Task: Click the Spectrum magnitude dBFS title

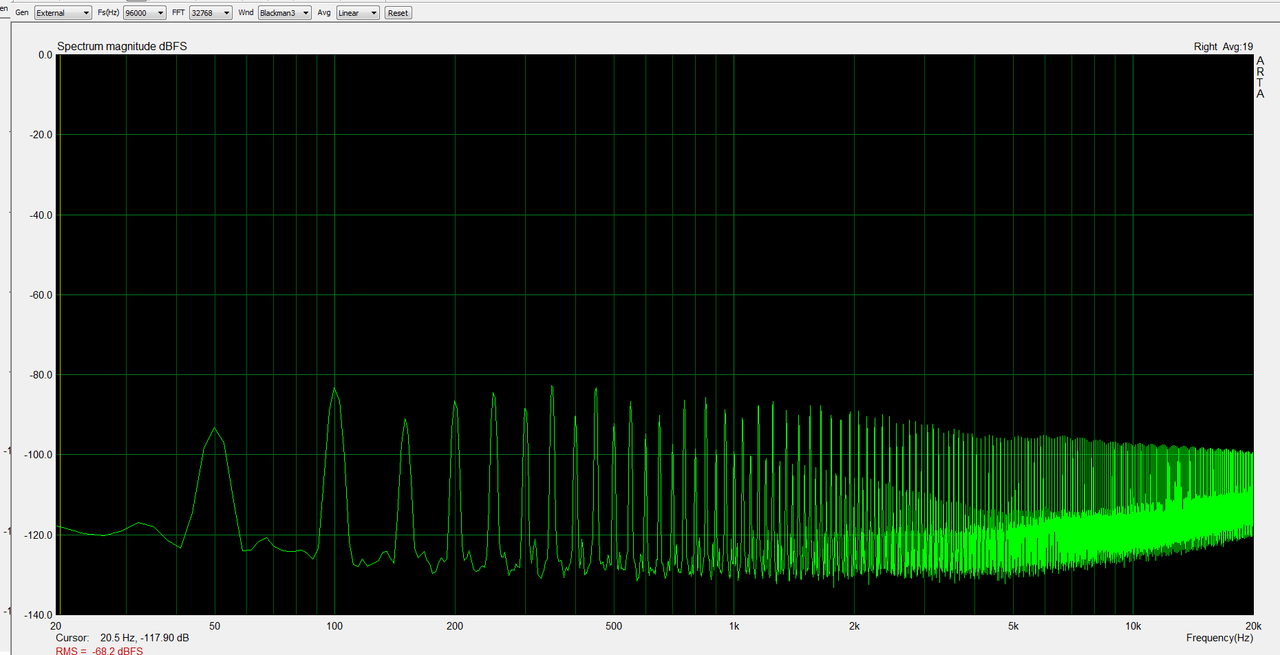Action: pyautogui.click(x=122, y=47)
